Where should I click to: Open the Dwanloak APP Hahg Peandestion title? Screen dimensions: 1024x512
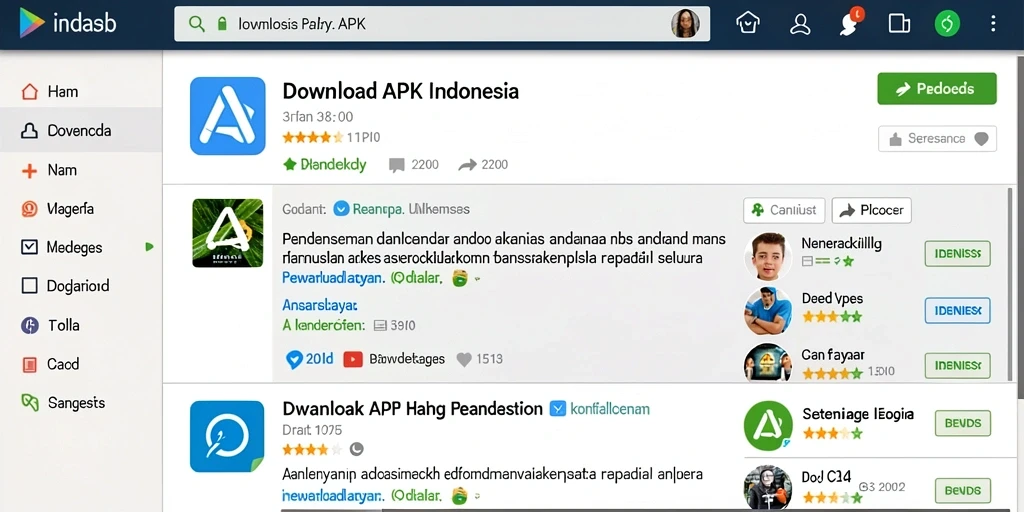click(413, 409)
